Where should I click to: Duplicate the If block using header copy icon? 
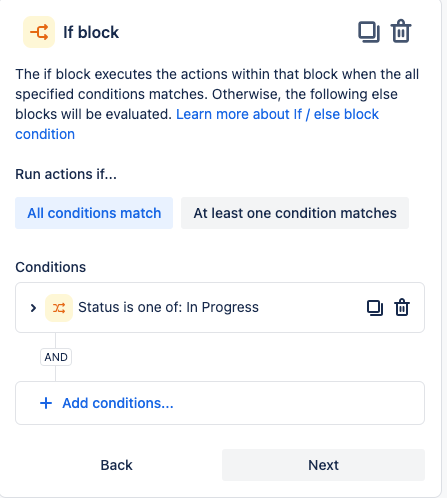pyautogui.click(x=369, y=32)
